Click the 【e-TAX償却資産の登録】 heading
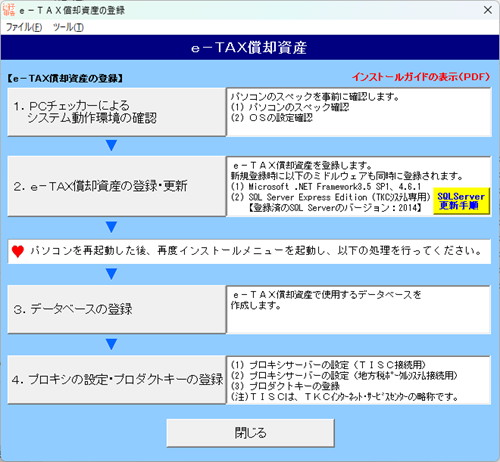Viewport: 500px width, 462px height. pyautogui.click(x=65, y=79)
